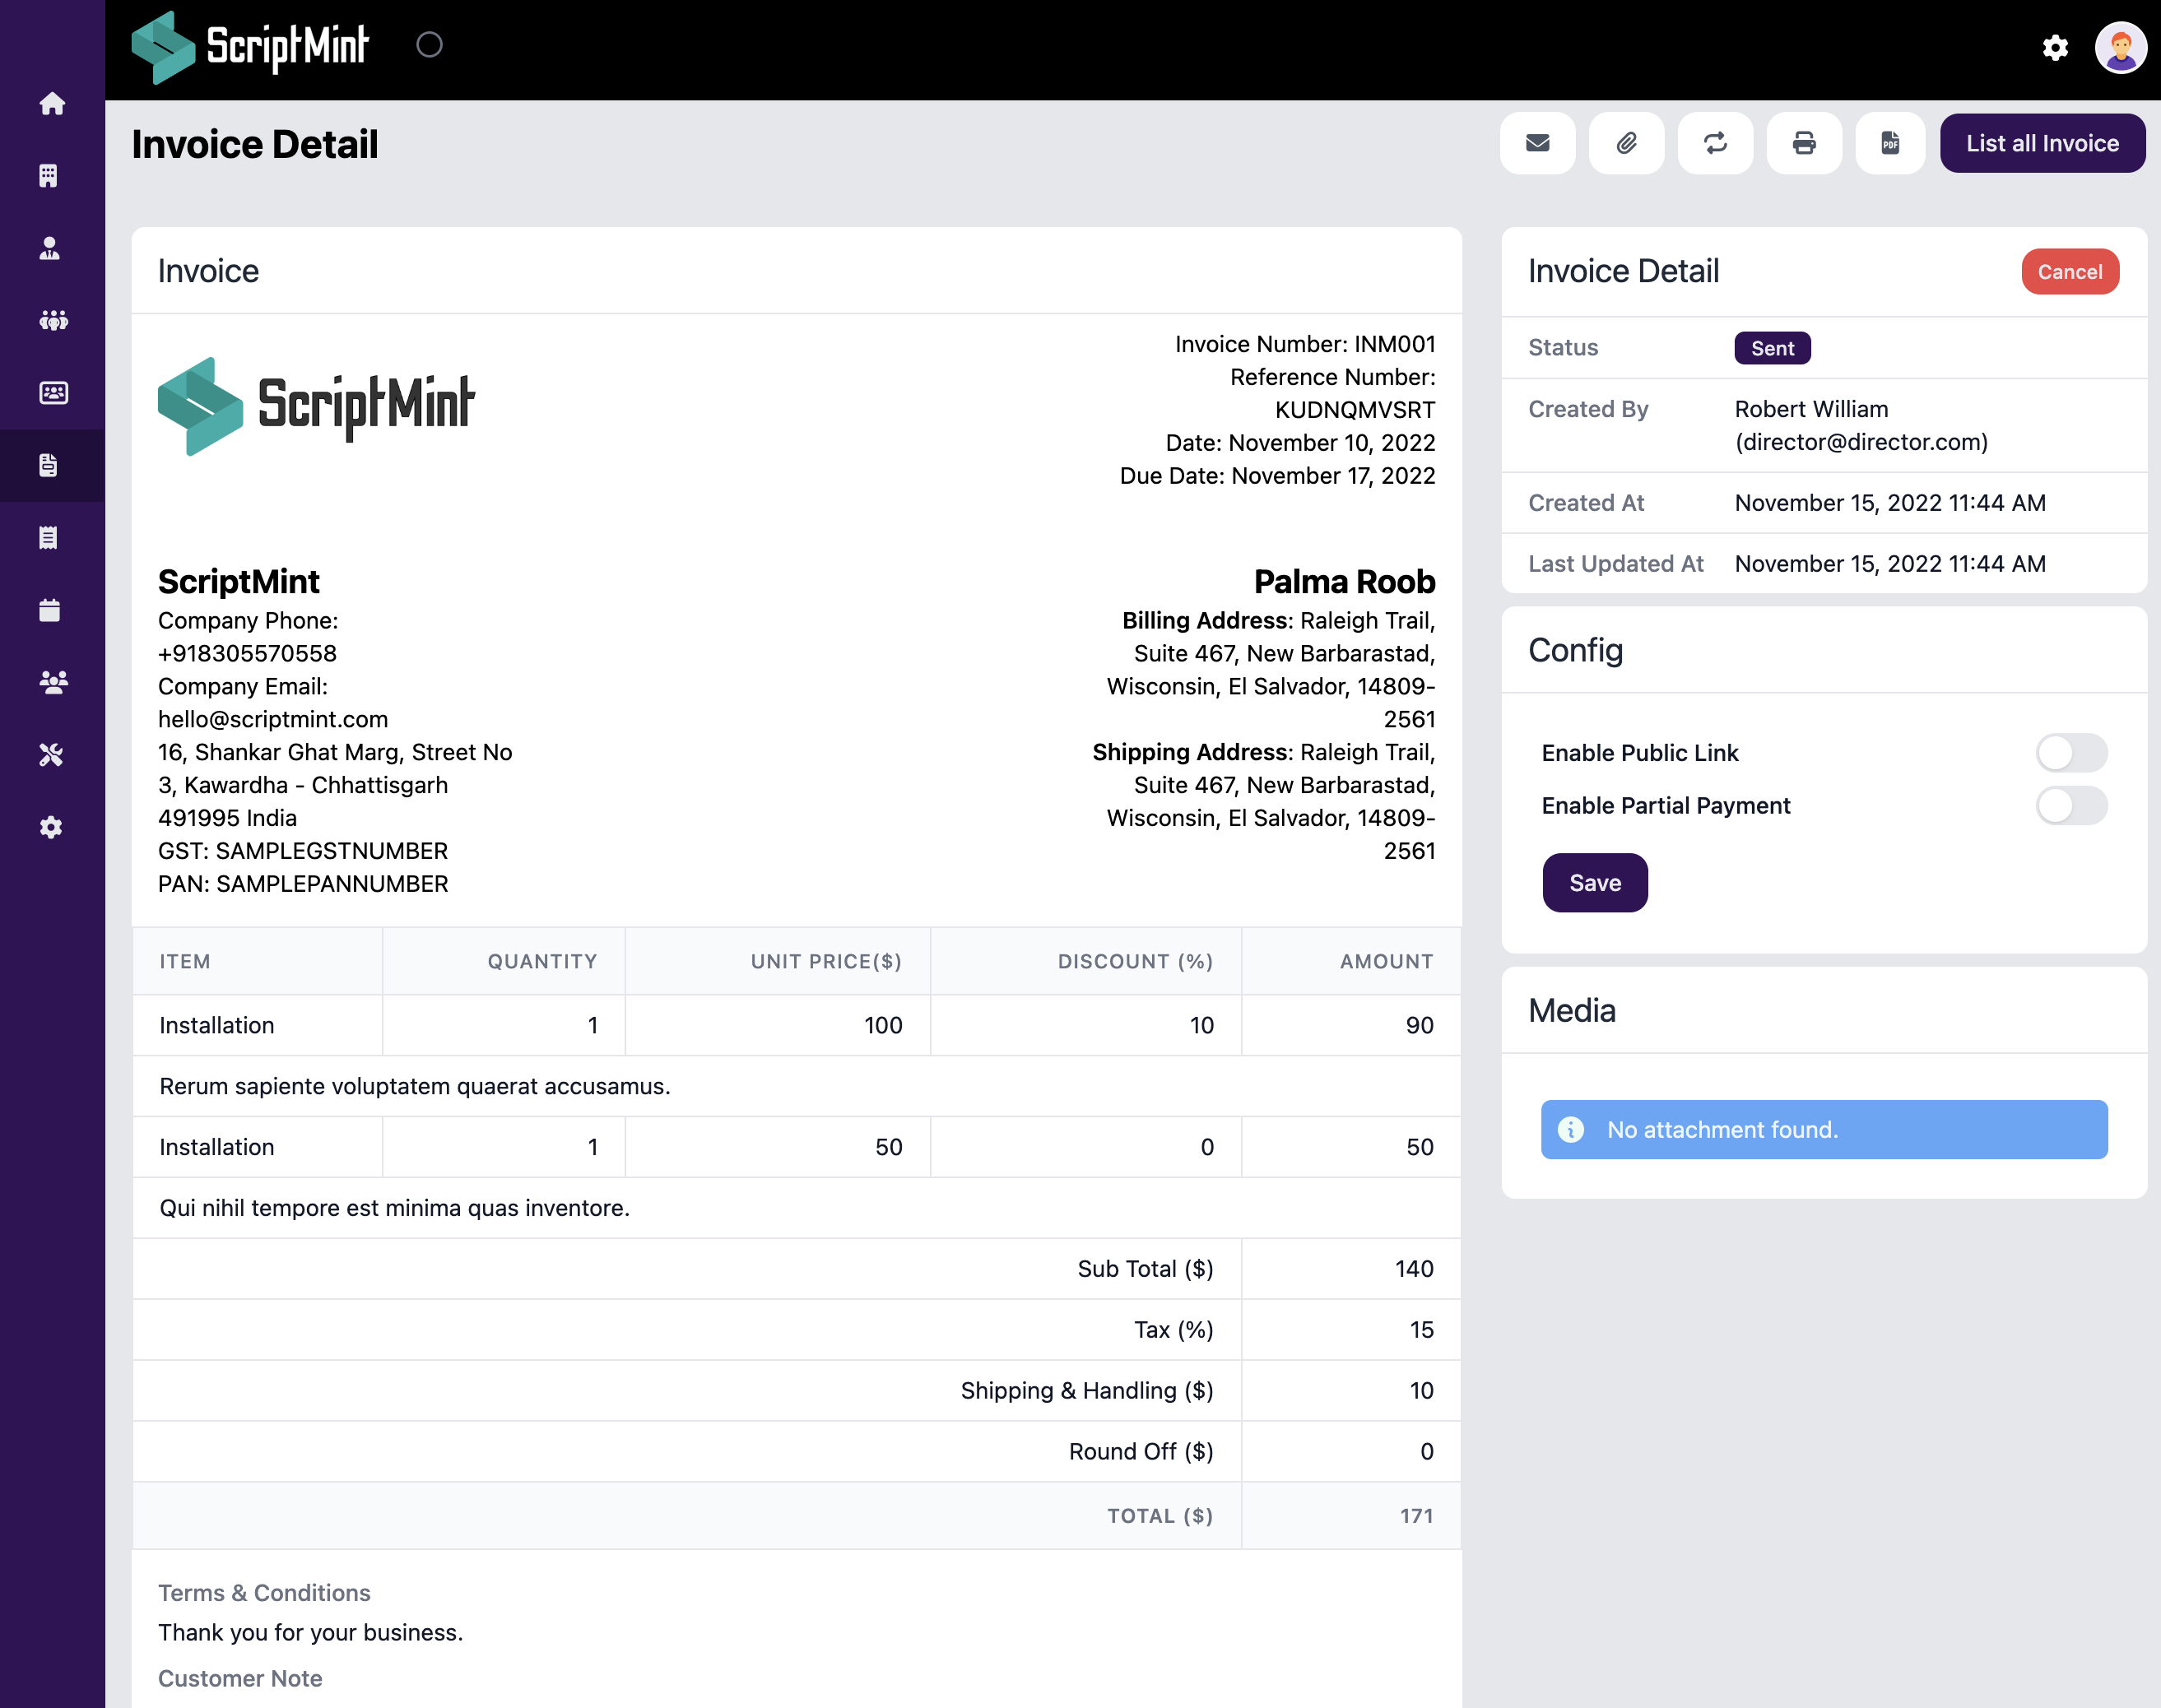
Task: Open email invoice envelope icon
Action: tap(1537, 143)
